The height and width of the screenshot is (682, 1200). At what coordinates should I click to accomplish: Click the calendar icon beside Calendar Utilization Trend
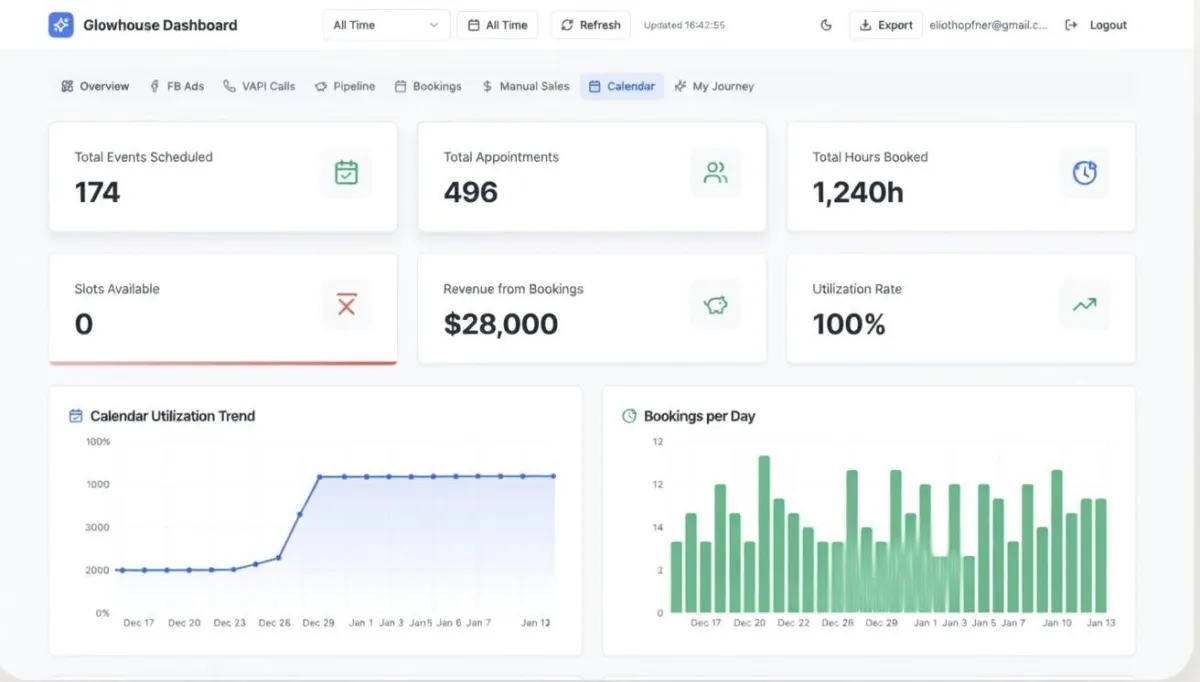[75, 416]
